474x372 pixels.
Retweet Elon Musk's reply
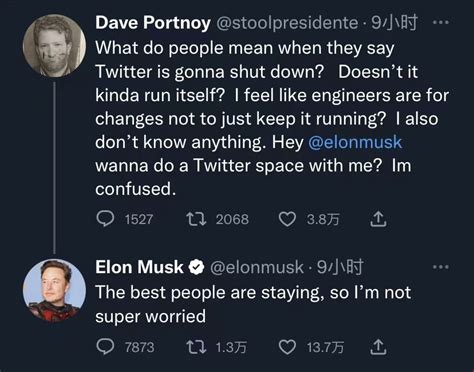point(196,347)
